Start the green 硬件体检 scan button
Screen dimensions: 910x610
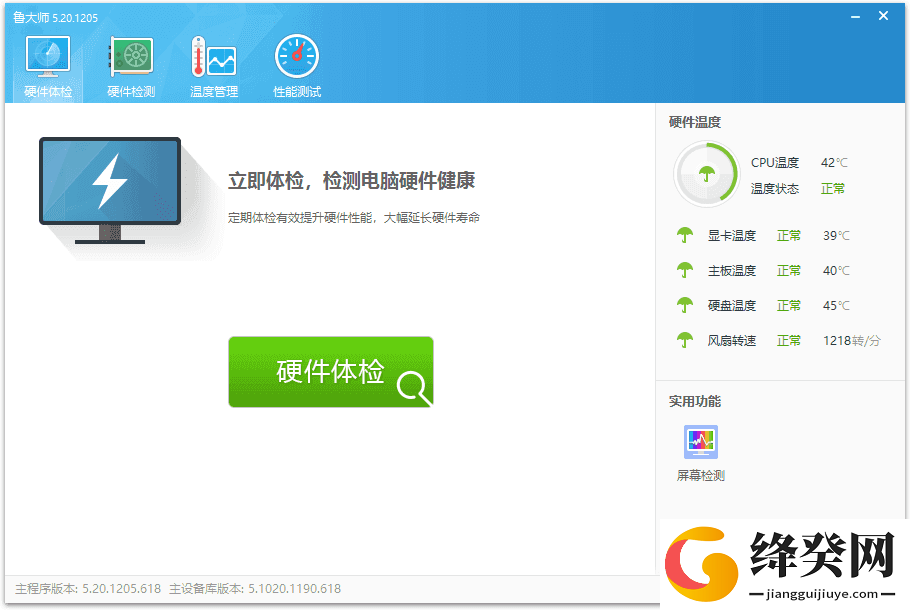pos(331,371)
